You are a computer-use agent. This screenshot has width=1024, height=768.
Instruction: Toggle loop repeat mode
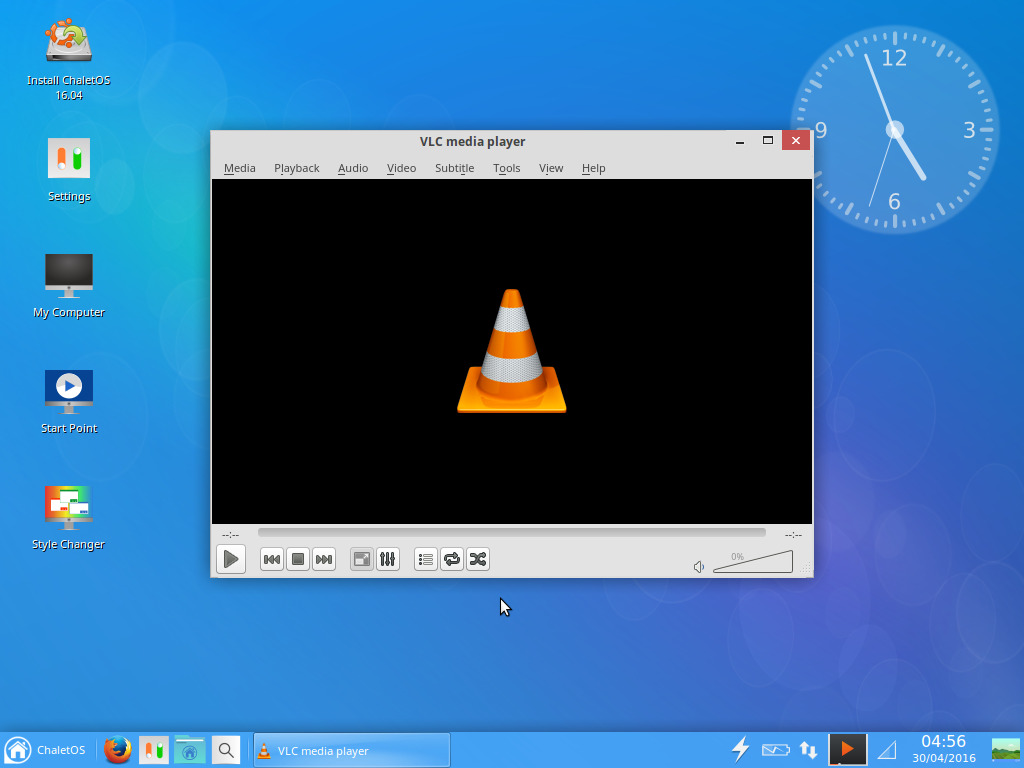pyautogui.click(x=452, y=560)
